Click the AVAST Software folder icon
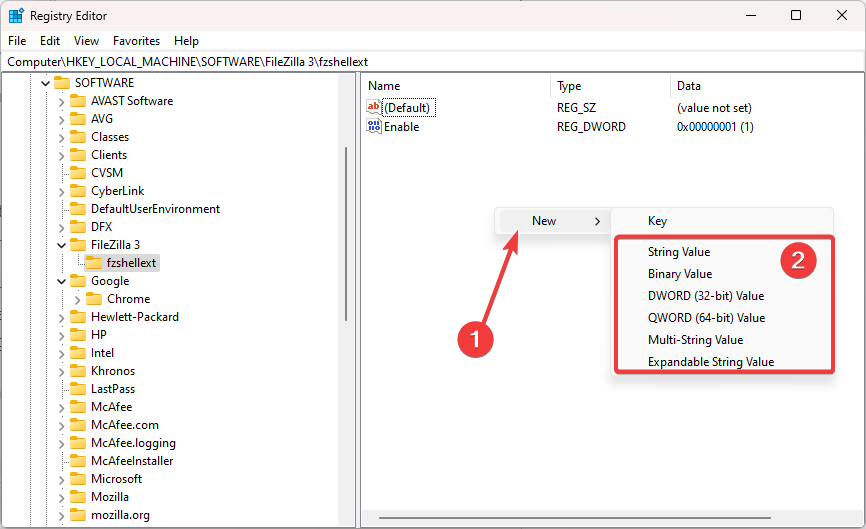The height and width of the screenshot is (529, 866). tap(78, 101)
